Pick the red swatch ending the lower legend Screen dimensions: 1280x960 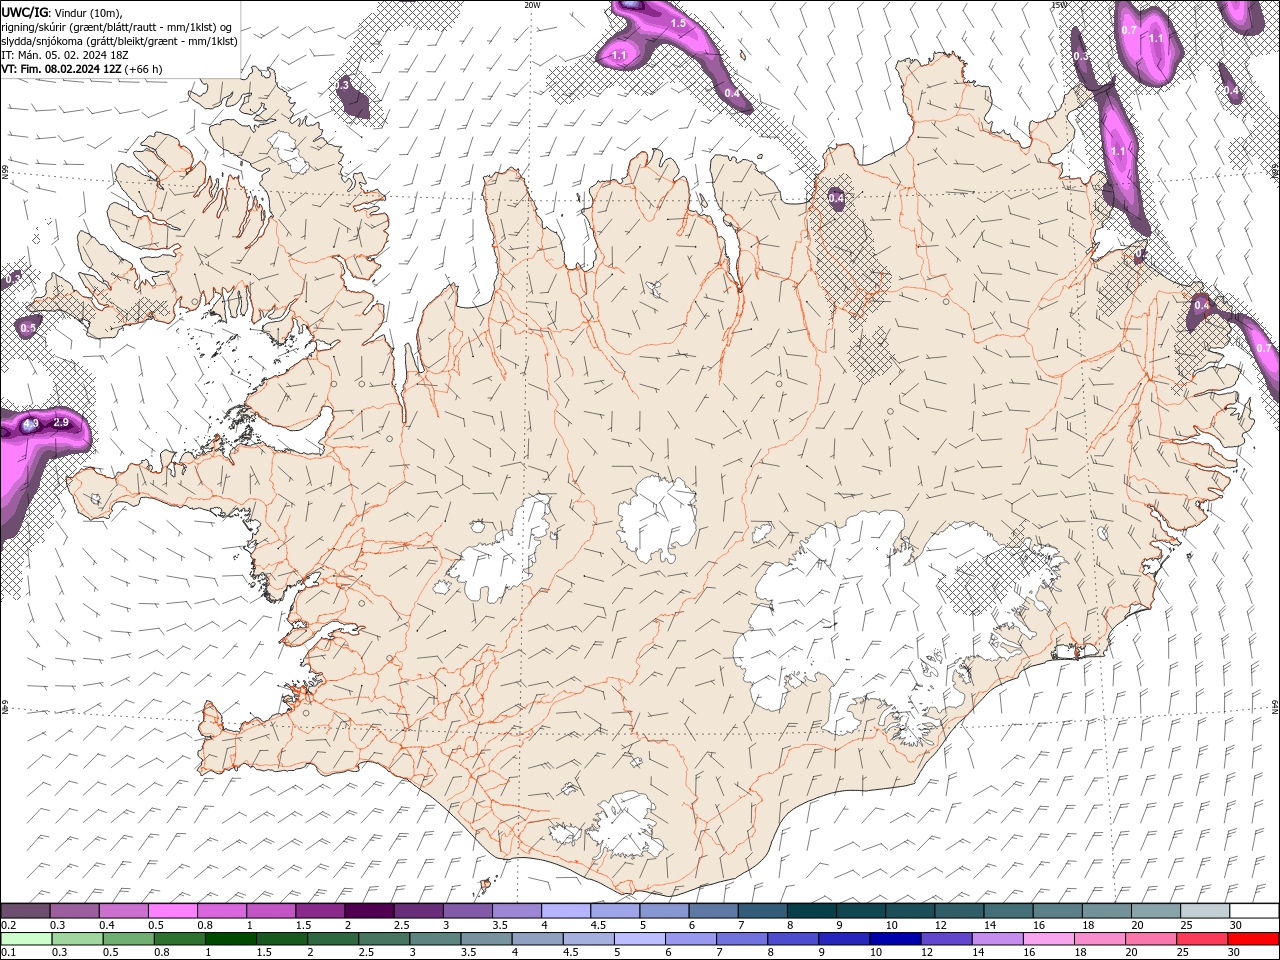(x=1254, y=939)
